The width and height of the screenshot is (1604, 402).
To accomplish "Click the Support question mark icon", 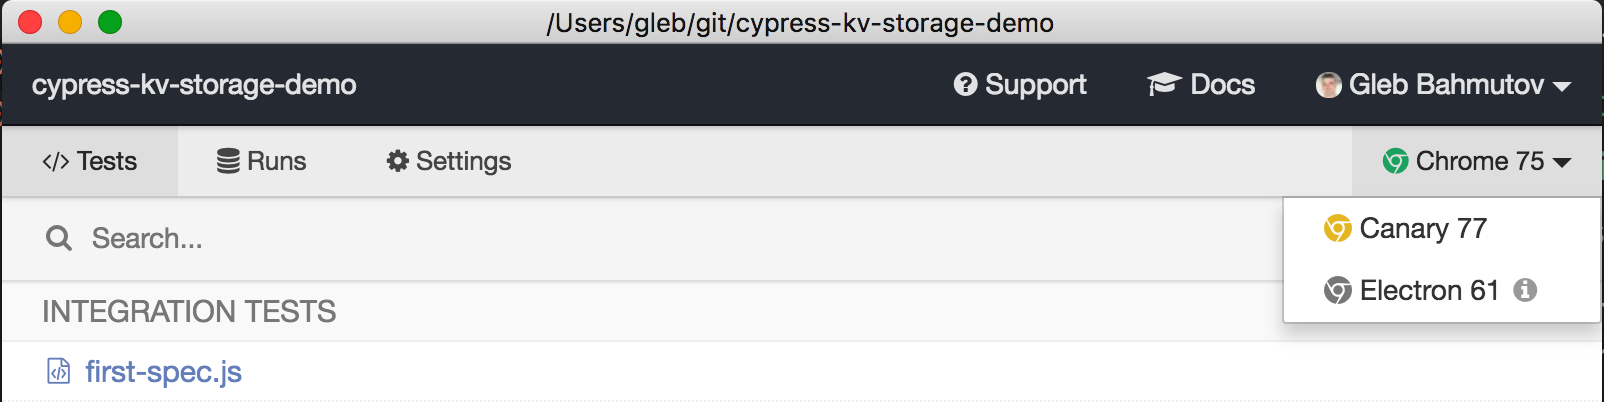I will (965, 85).
